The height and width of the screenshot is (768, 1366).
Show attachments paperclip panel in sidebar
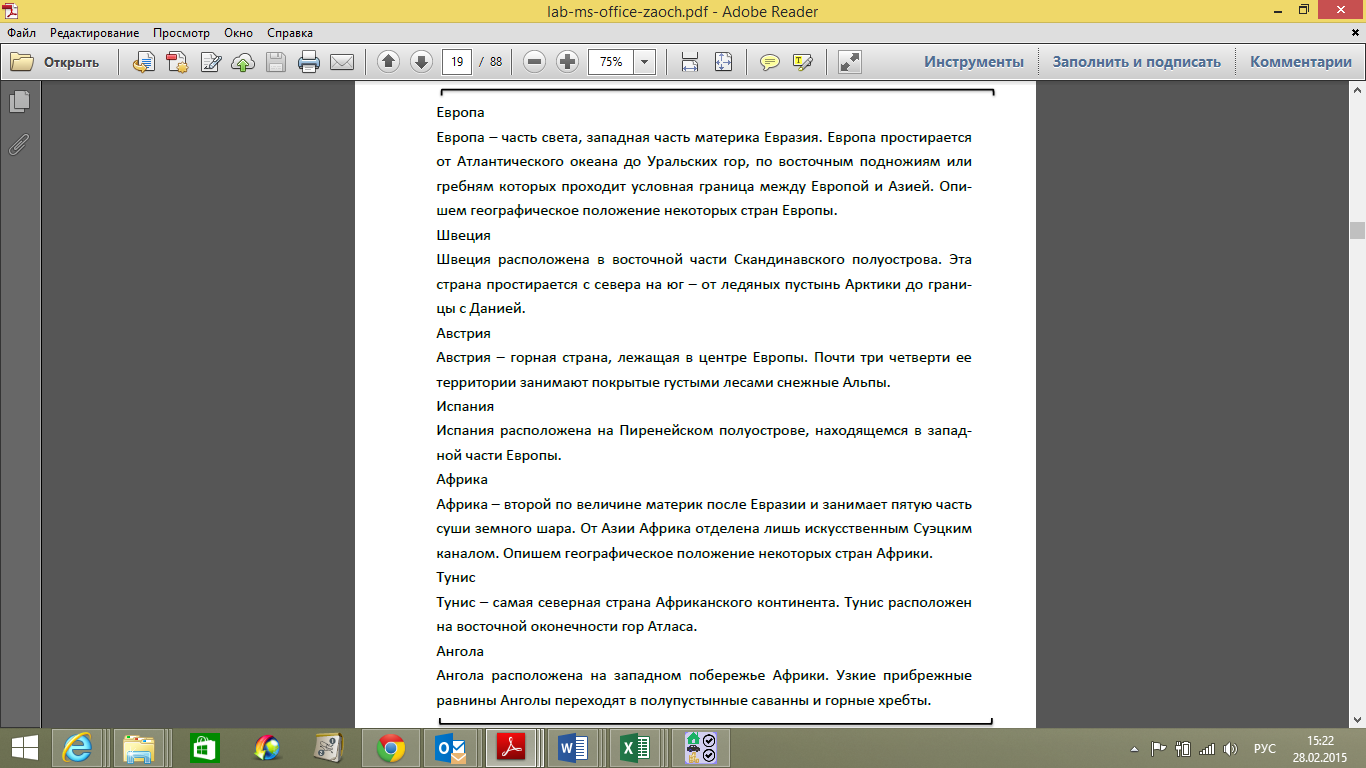[20, 144]
